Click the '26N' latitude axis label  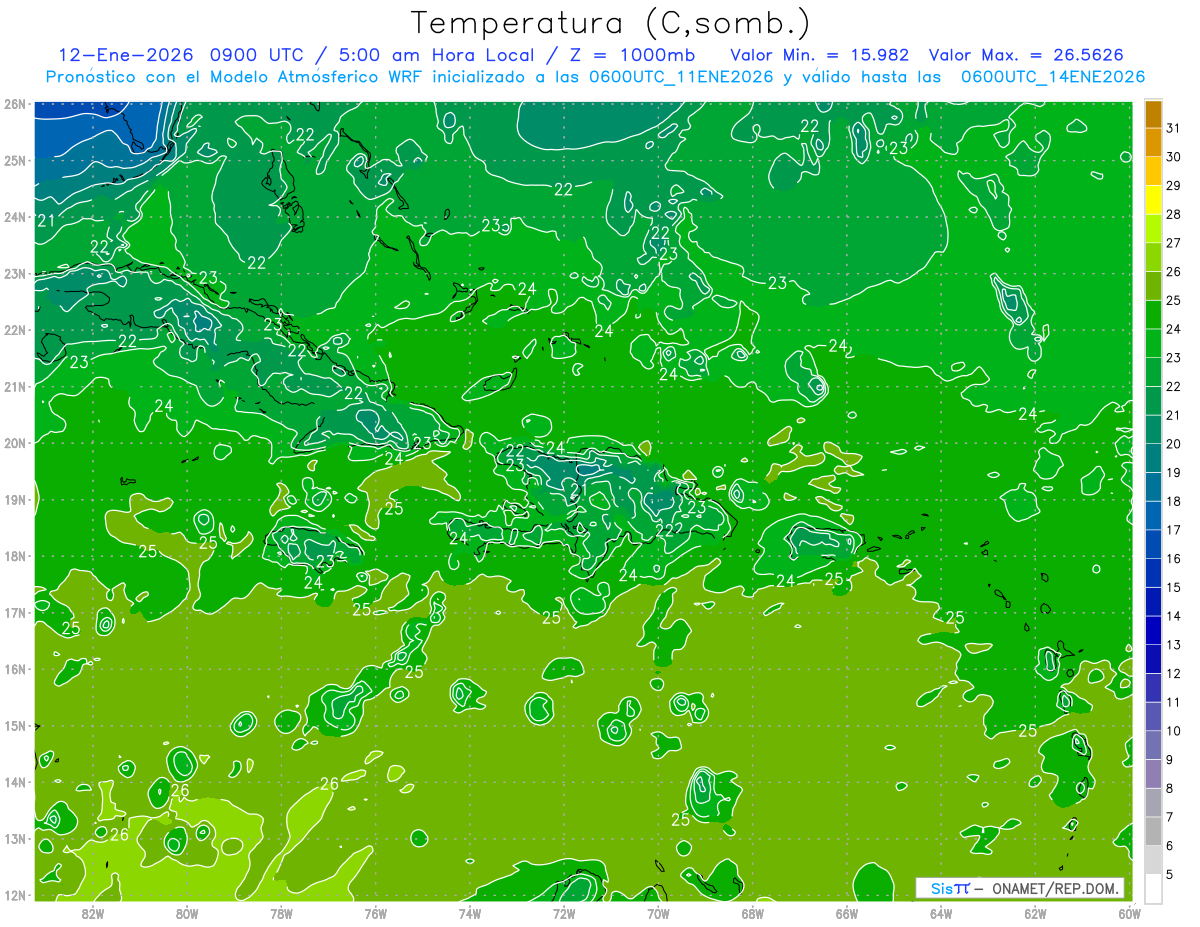[x=14, y=104]
